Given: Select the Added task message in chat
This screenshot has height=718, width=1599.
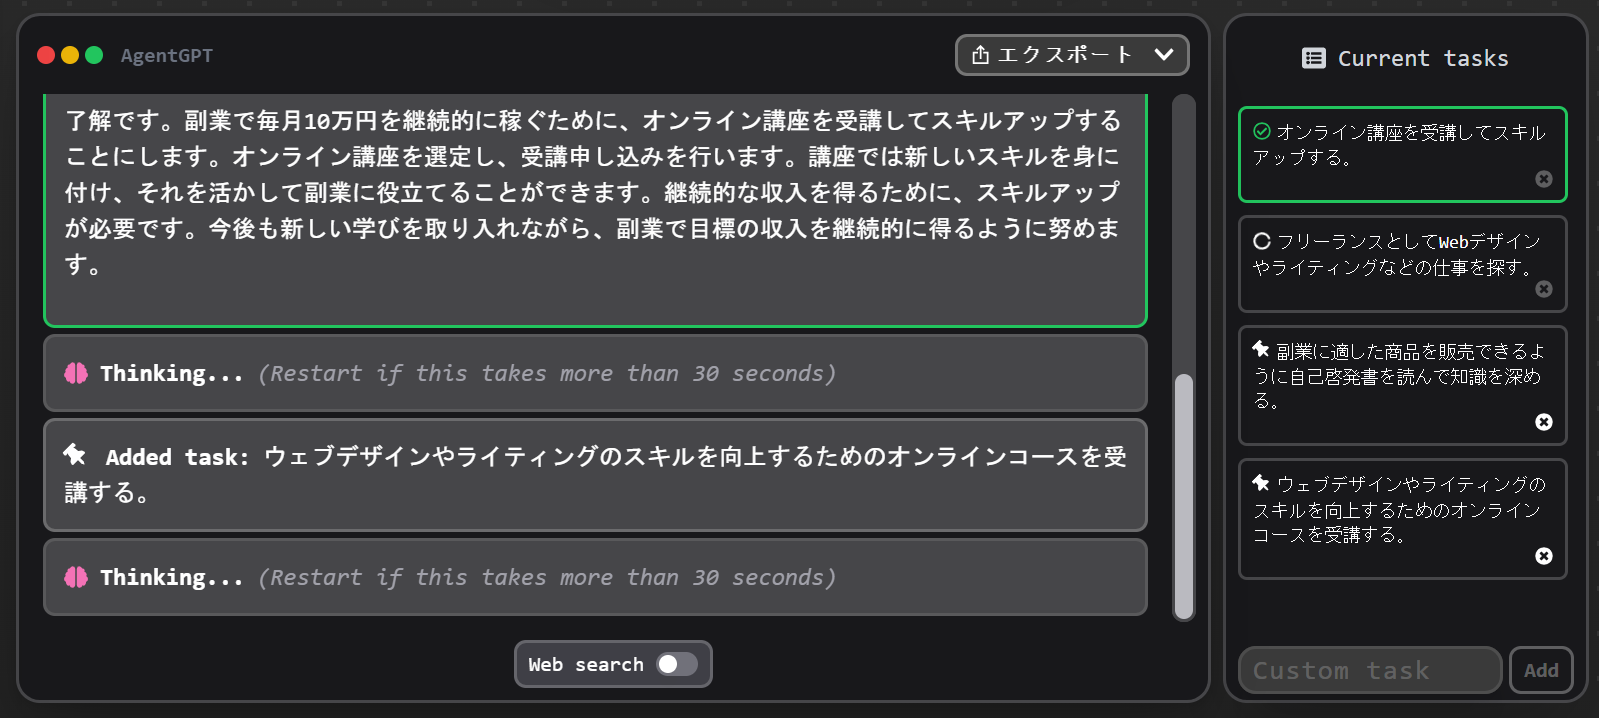Looking at the screenshot, I should pos(595,475).
